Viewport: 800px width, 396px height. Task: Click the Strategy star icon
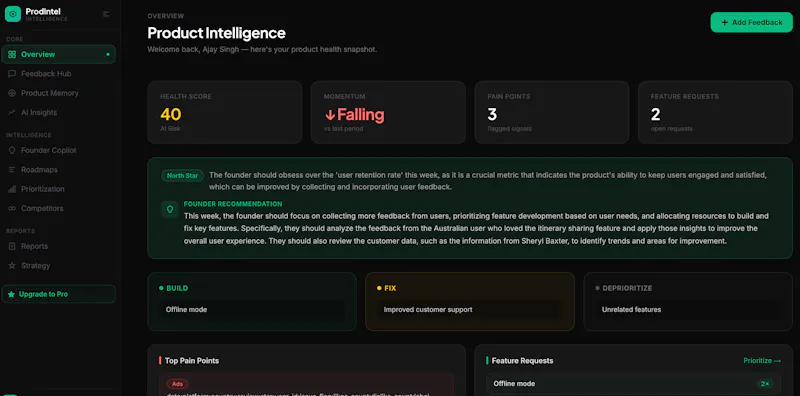coord(12,266)
